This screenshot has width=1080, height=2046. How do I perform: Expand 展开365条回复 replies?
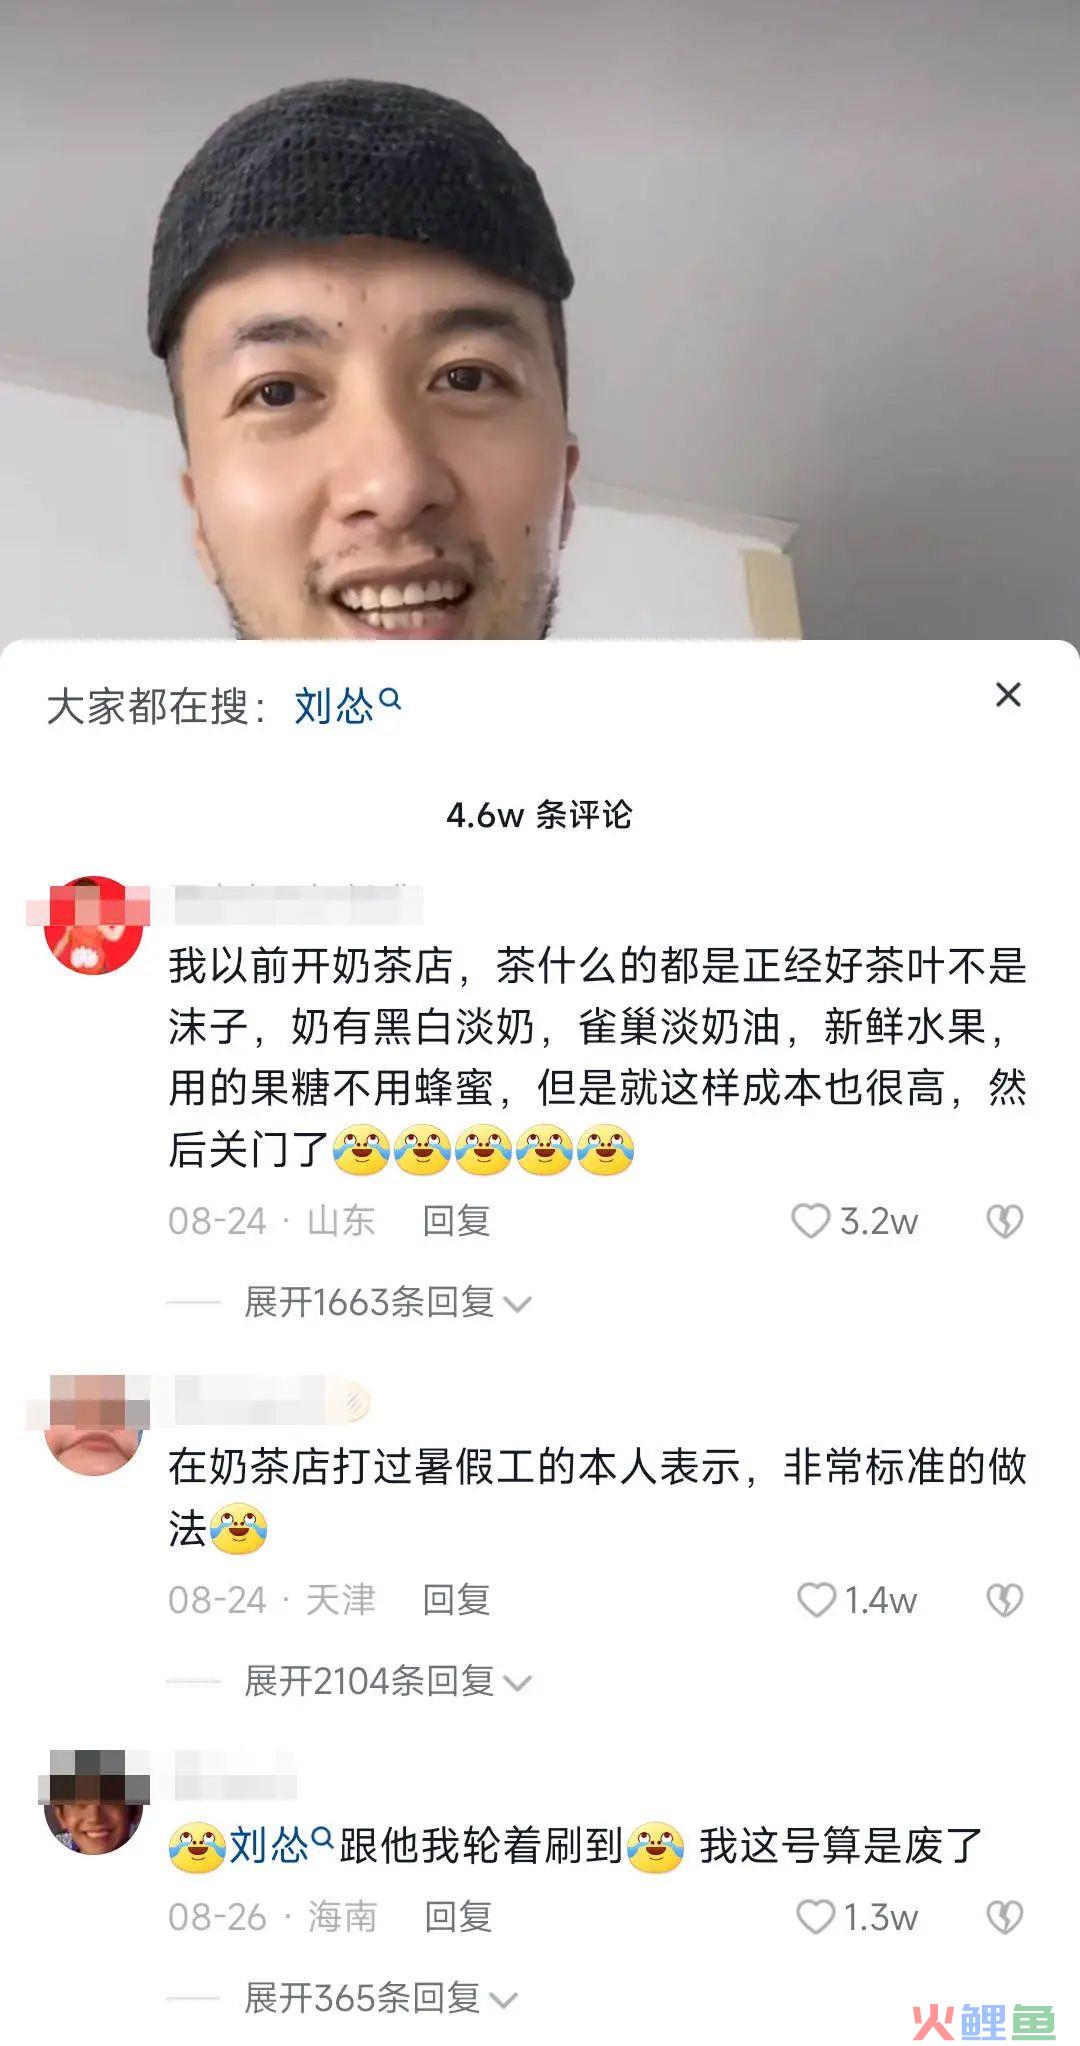tap(381, 1998)
